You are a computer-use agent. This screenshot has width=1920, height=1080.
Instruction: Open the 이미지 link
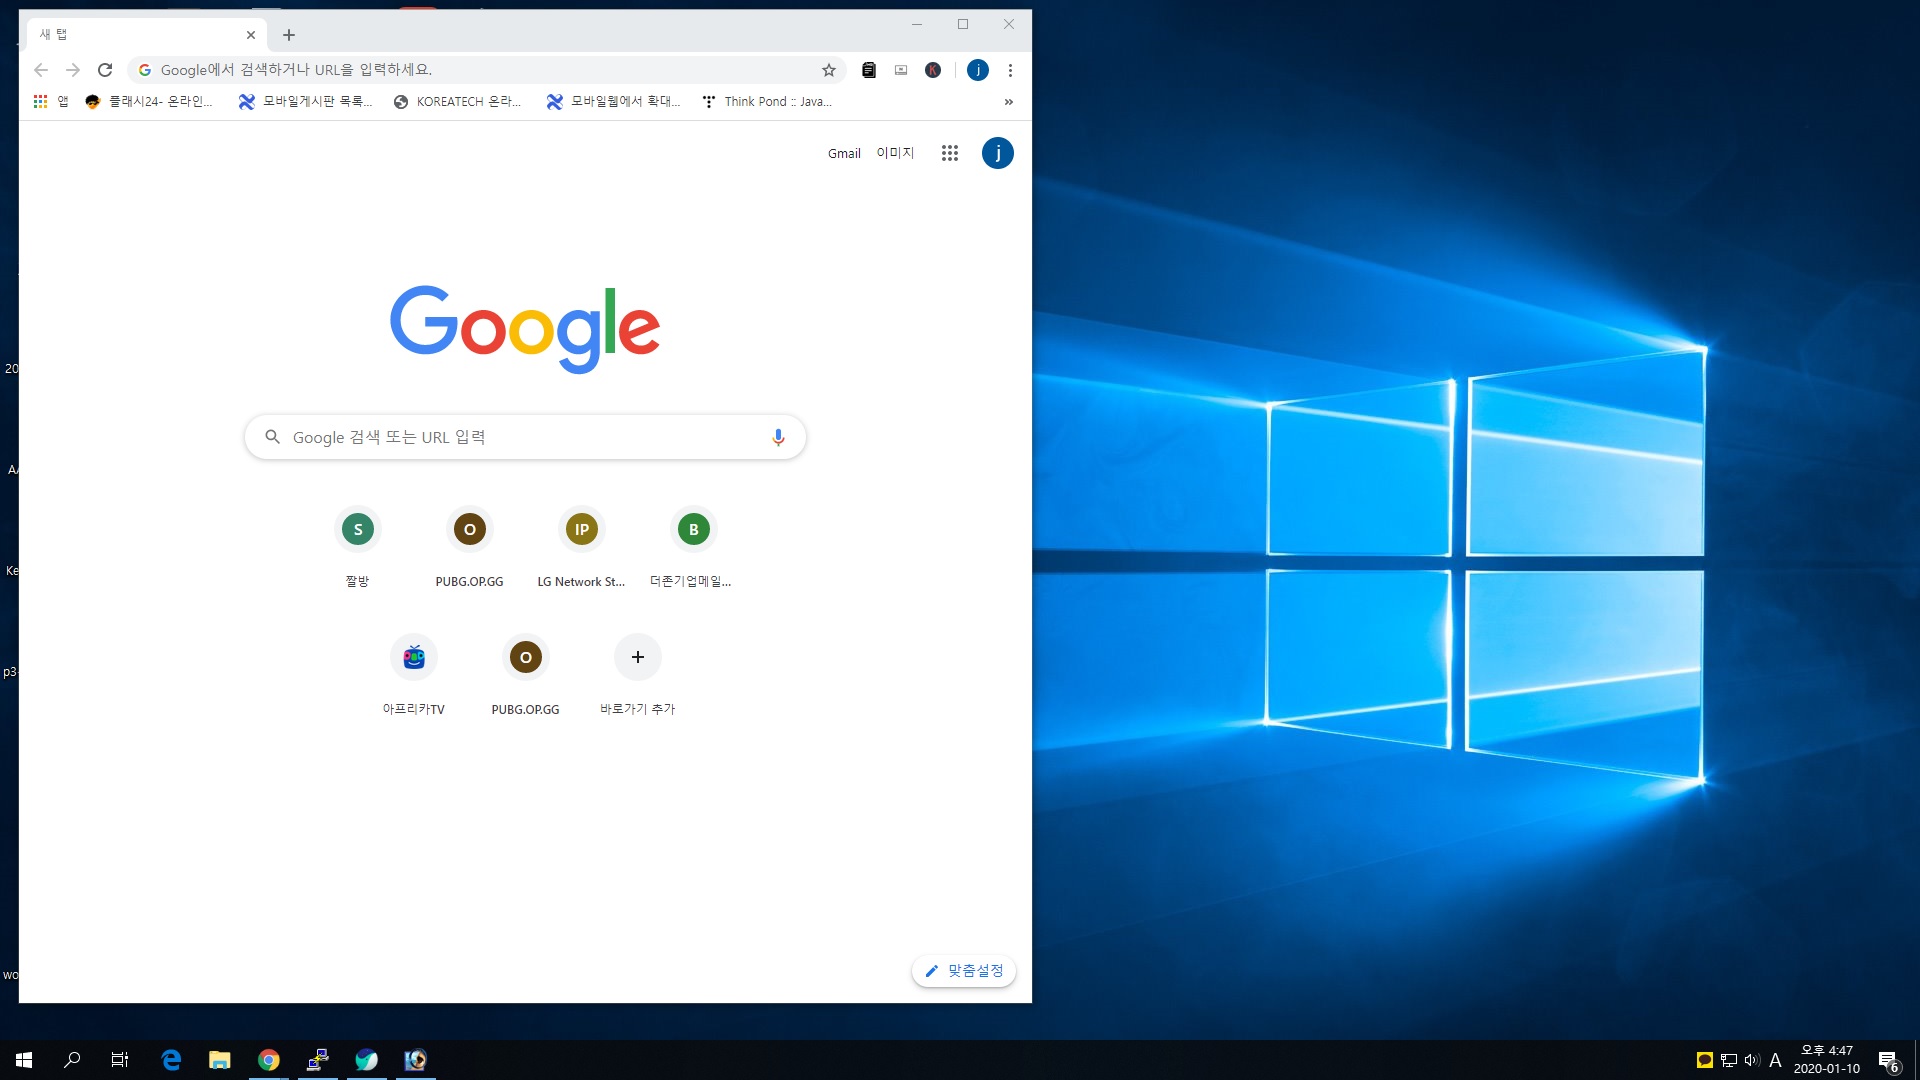(x=895, y=153)
